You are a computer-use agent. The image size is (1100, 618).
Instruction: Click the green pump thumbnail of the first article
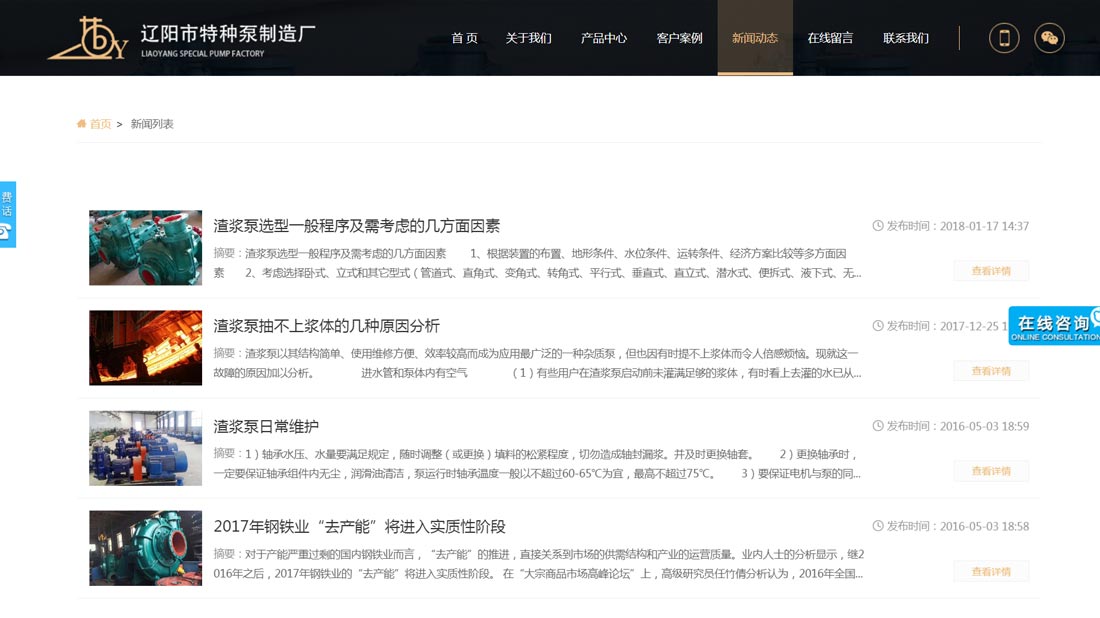click(x=145, y=247)
